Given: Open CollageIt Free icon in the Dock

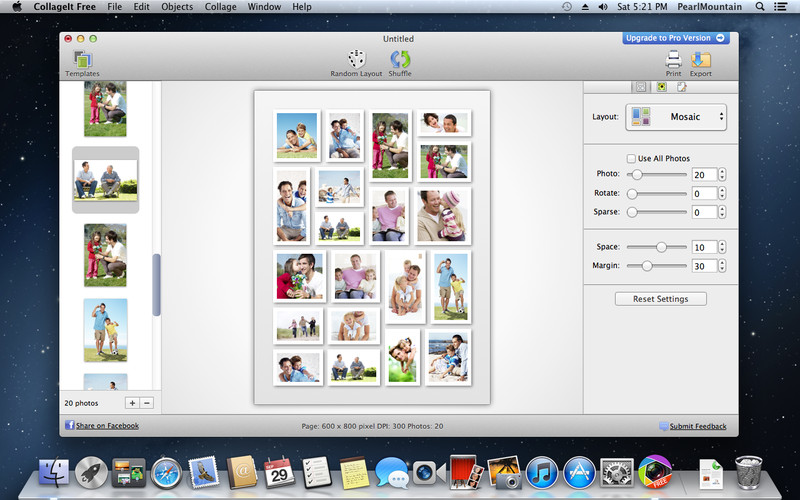Looking at the screenshot, I should (655, 471).
